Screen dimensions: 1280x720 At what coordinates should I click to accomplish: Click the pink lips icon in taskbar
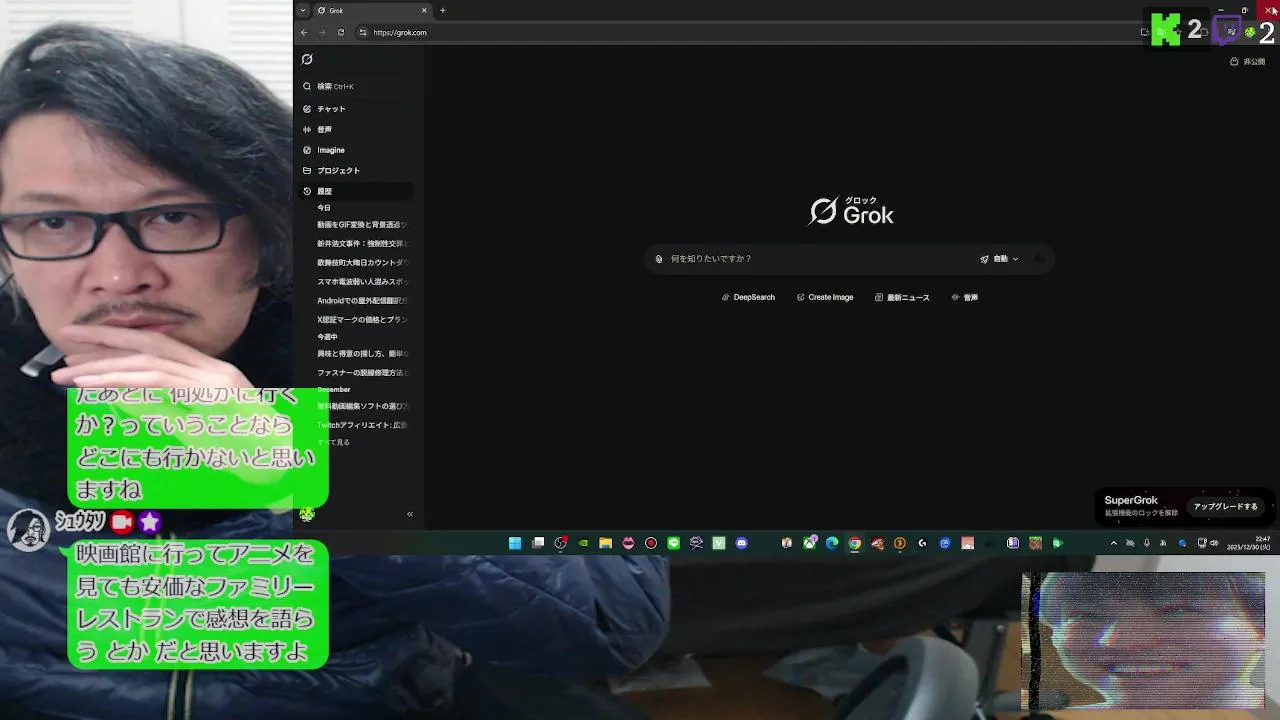(x=628, y=543)
